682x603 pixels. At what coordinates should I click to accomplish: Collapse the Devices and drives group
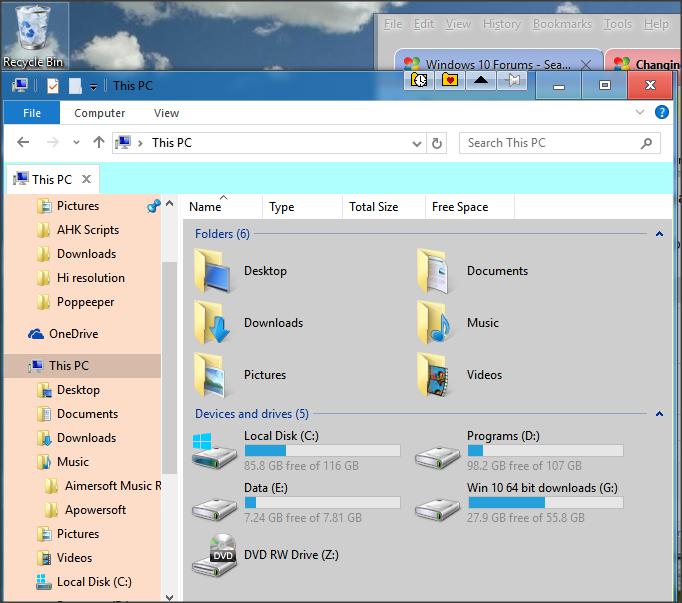659,414
